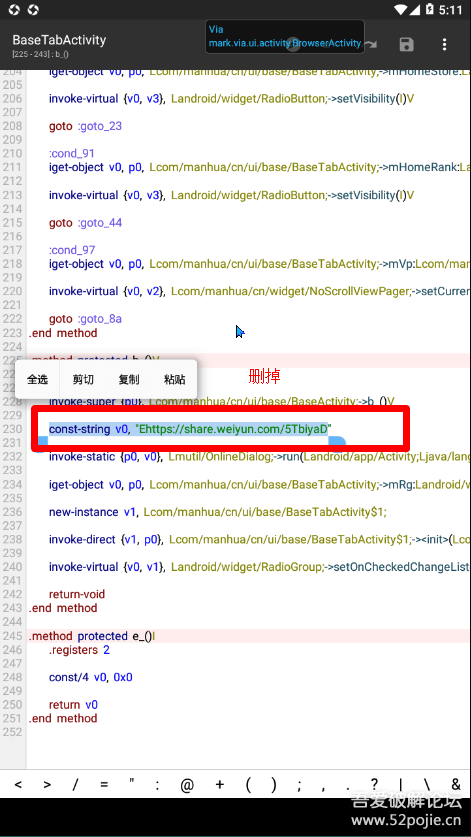This screenshot has width=471, height=837.
Task: Choose 全选 in the selection popup
Action: [x=37, y=380]
